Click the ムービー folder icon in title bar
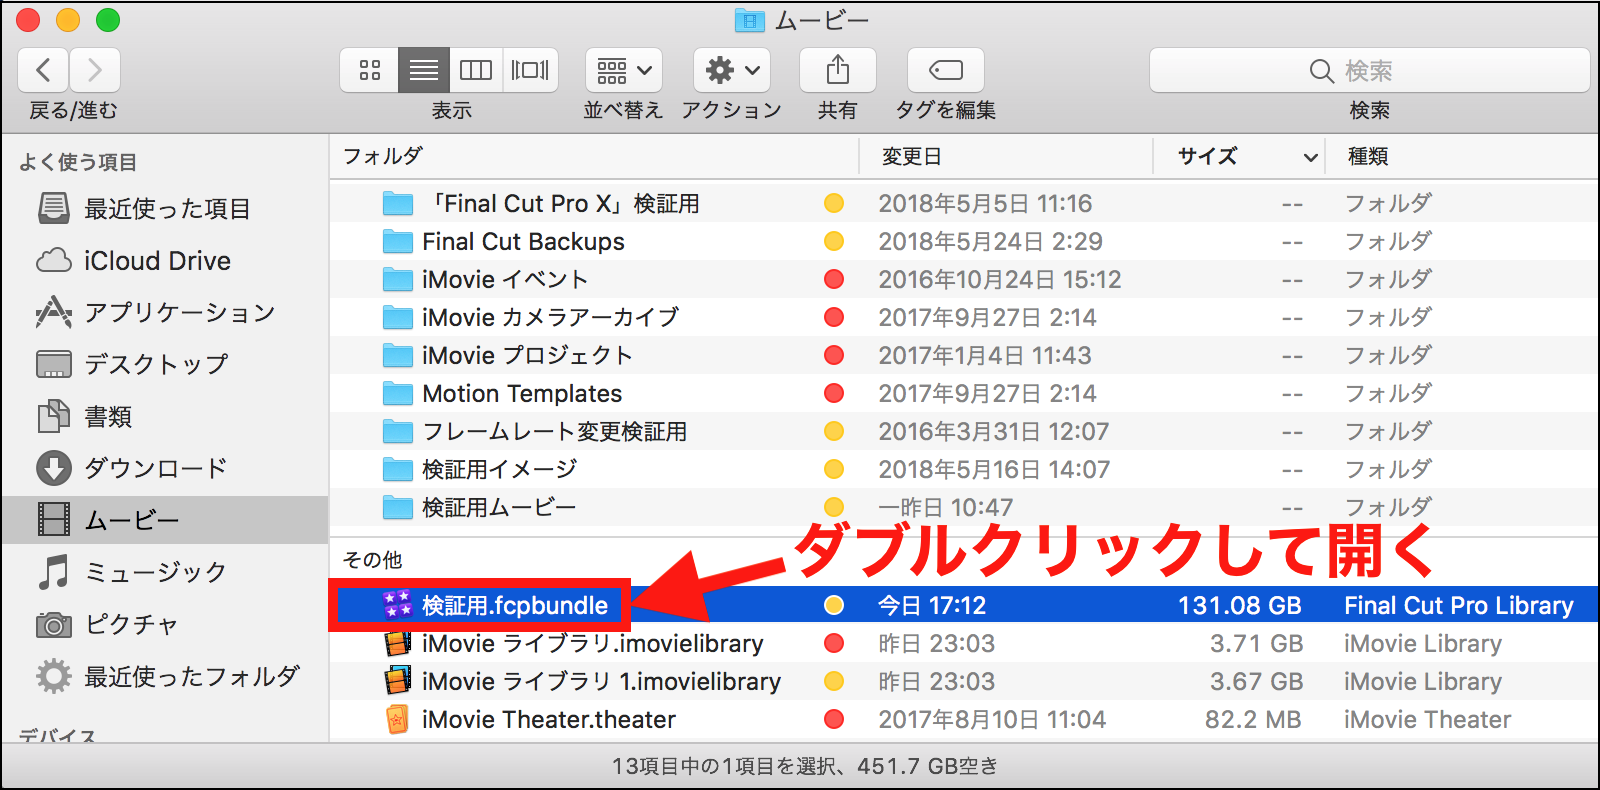The image size is (1600, 790). [x=749, y=20]
